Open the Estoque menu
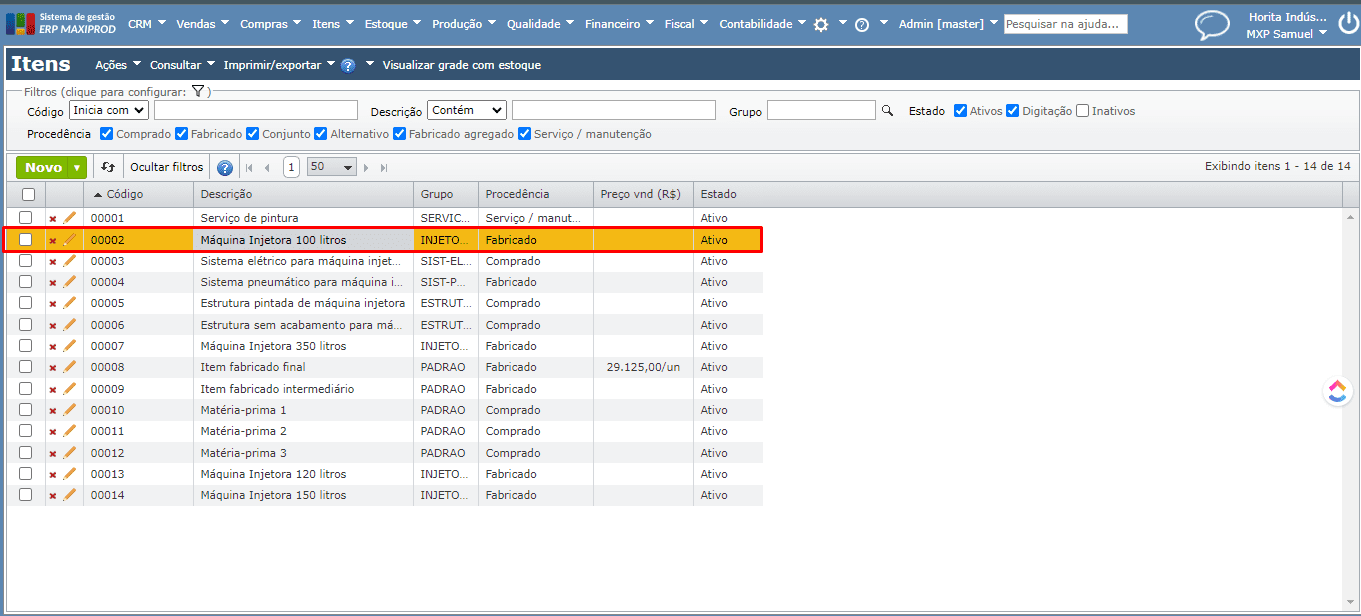1361x616 pixels. click(x=393, y=24)
